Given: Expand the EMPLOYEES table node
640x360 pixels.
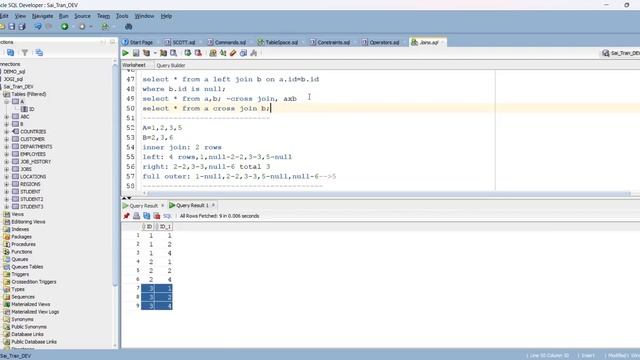Looking at the screenshot, I should click(x=7, y=154).
